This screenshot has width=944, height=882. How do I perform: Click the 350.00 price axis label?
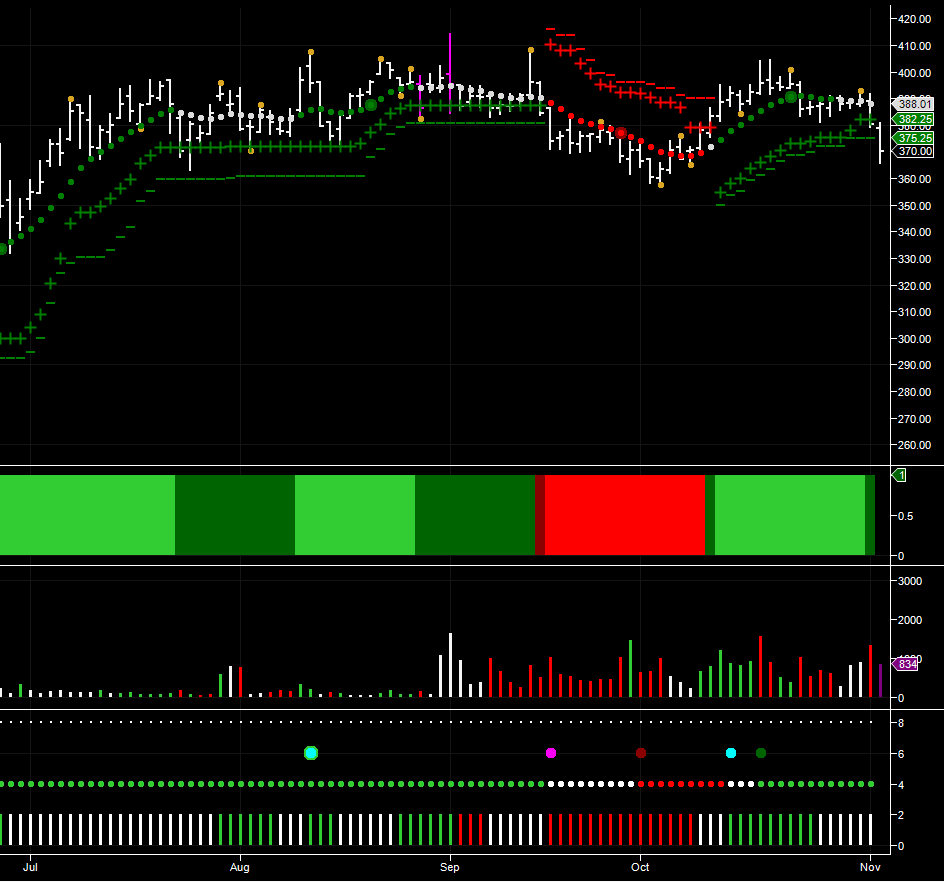click(x=914, y=206)
